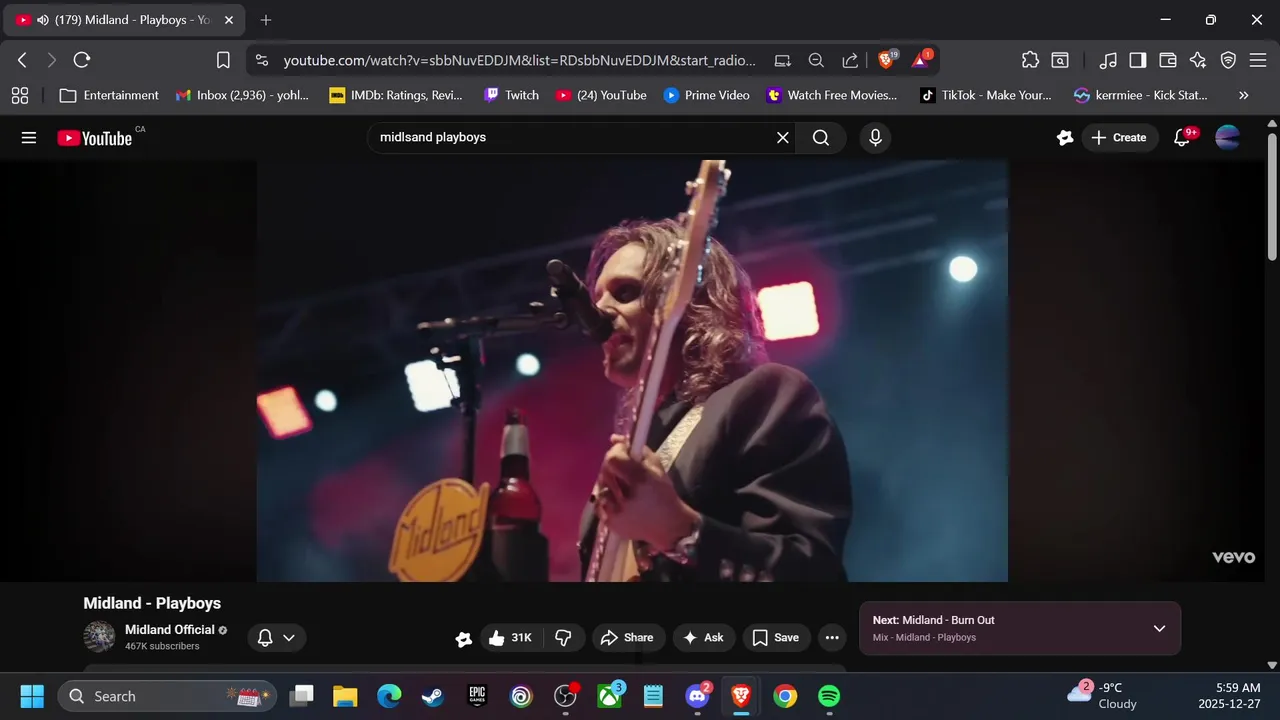Open the Prime Video bookmark
Image resolution: width=1280 pixels, height=720 pixels.
[x=707, y=95]
